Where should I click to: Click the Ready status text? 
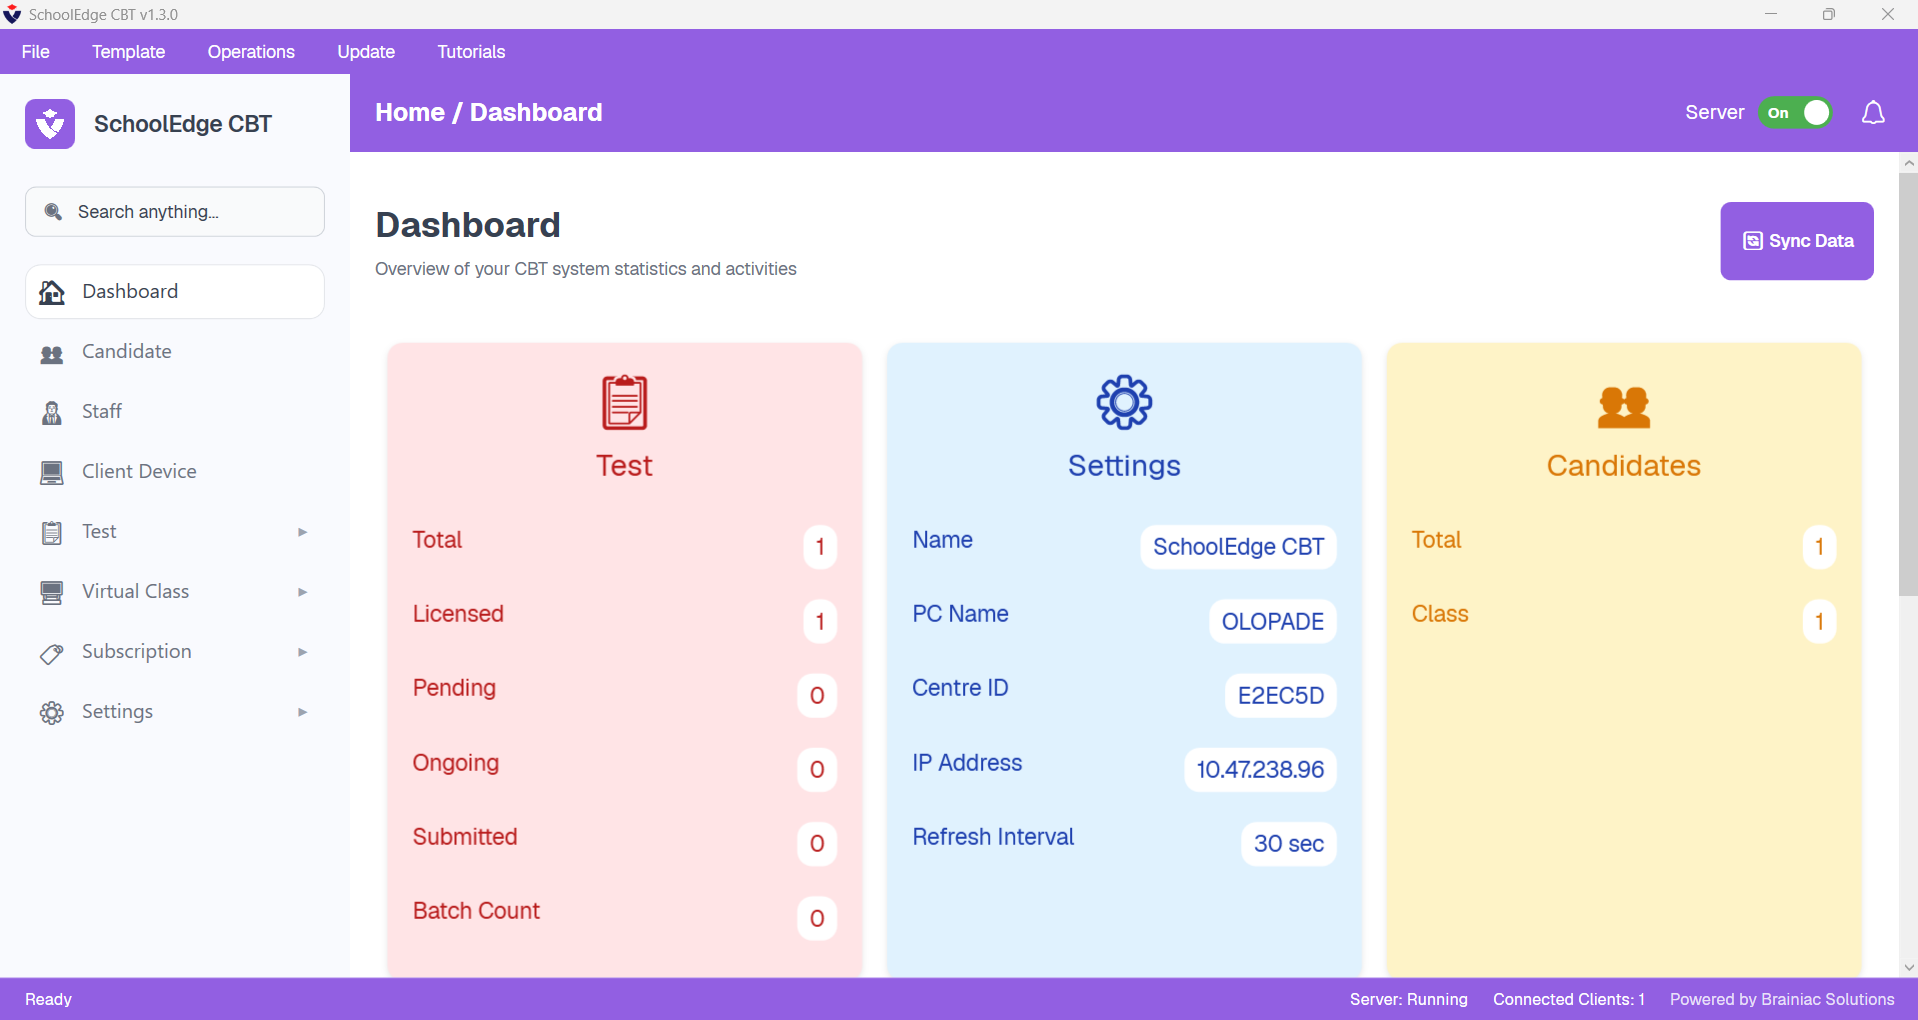pyautogui.click(x=48, y=999)
